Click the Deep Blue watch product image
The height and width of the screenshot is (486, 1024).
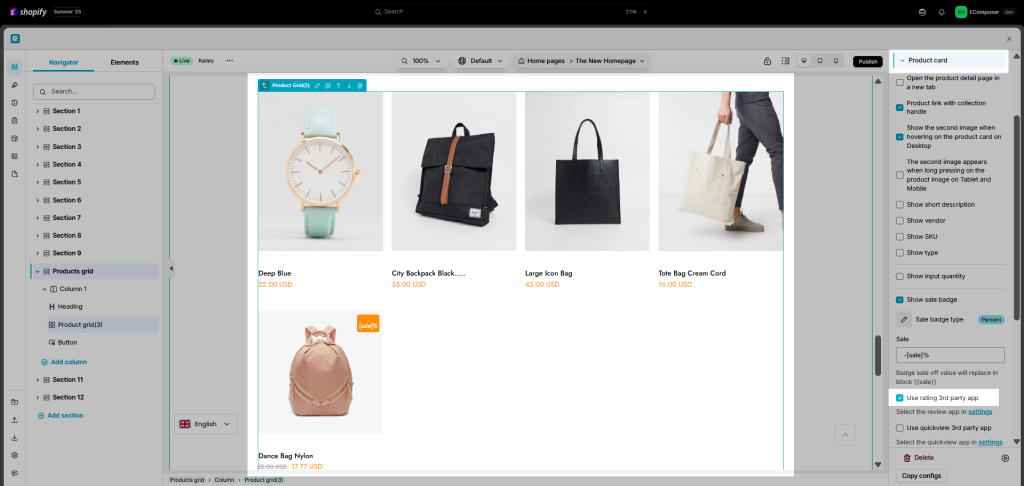[x=321, y=171]
